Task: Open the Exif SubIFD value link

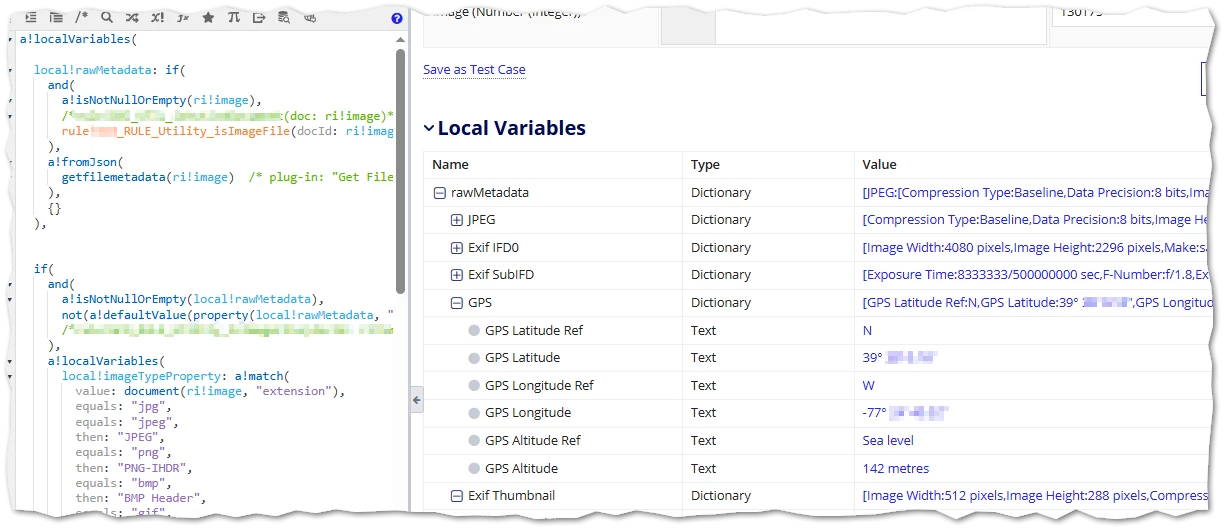Action: [1037, 275]
